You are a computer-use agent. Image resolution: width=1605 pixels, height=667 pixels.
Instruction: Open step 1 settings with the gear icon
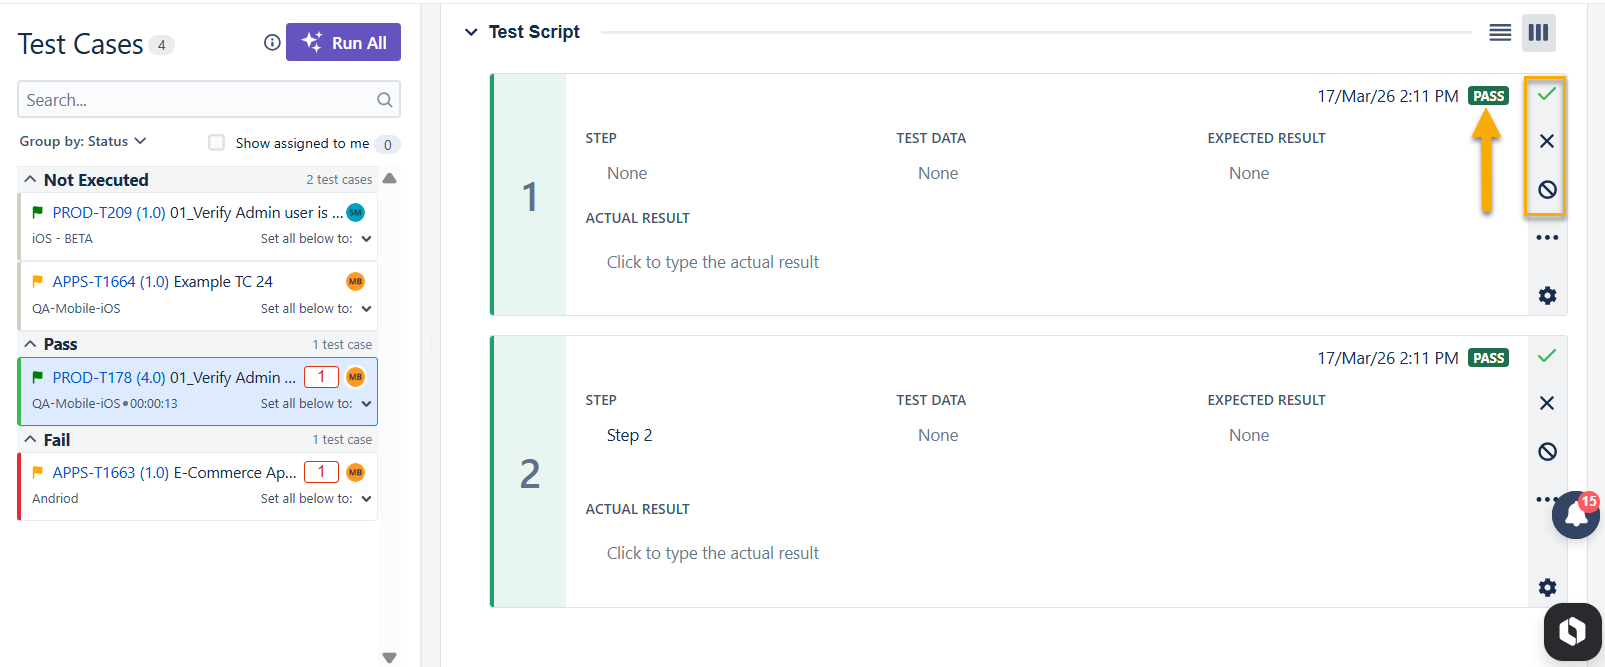click(1547, 295)
